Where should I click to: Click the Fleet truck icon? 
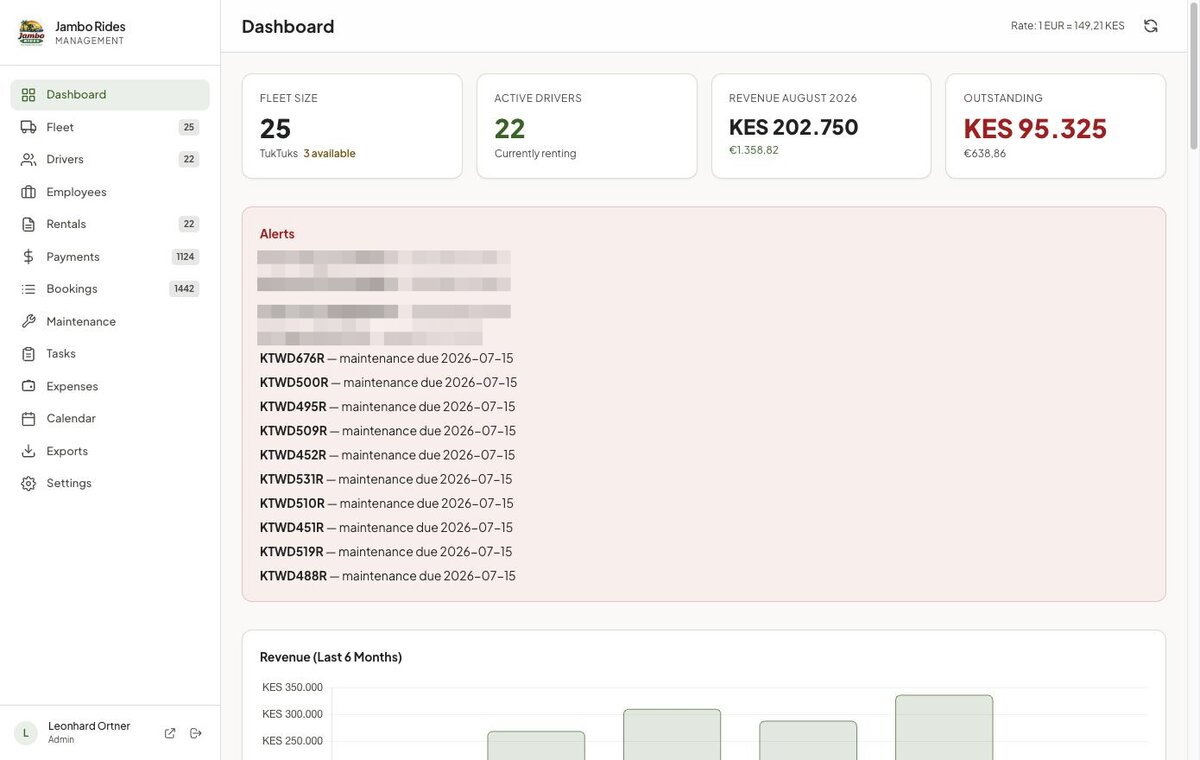coord(28,127)
